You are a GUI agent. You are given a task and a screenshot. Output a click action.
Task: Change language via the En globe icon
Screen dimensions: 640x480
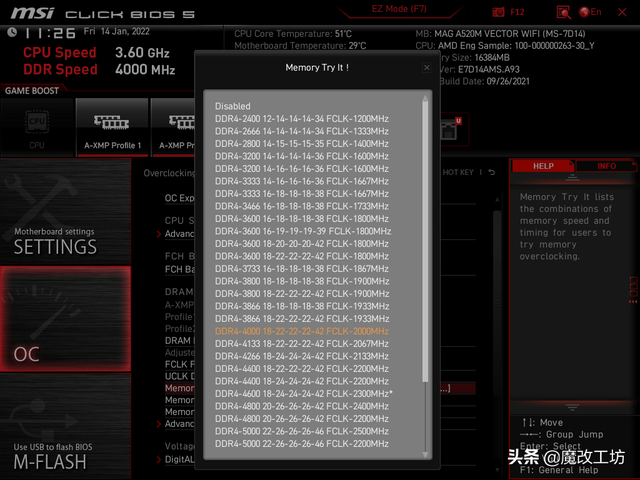pyautogui.click(x=590, y=12)
